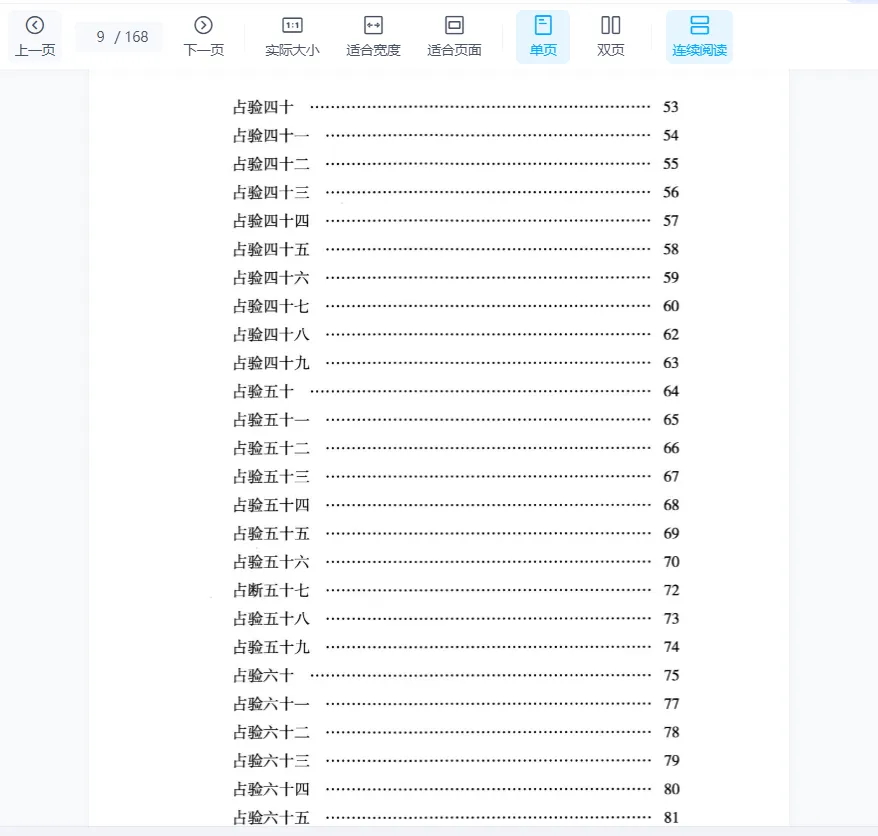Switch to double page mode 双页
Viewport: 878px width, 836px height.
point(610,36)
